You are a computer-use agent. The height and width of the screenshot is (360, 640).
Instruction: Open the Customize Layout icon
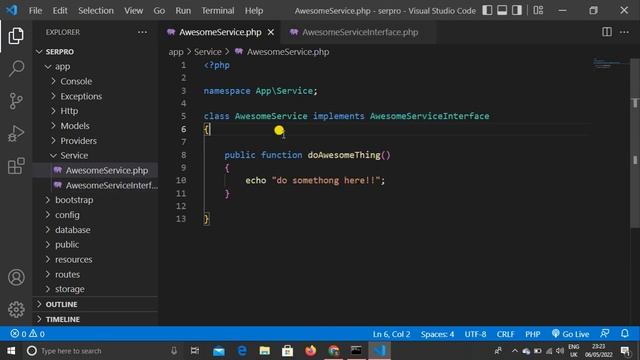click(x=538, y=10)
